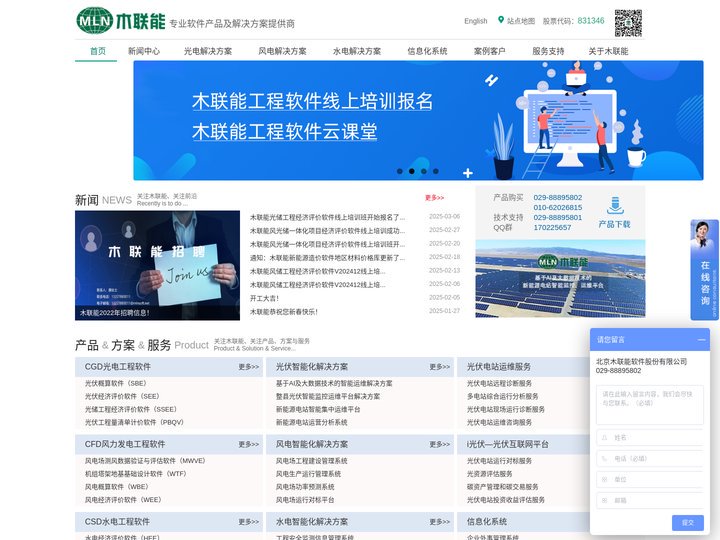
Task: Open 机组塔架地基基础设计软件 (WTF) link
Action: click(x=135, y=473)
